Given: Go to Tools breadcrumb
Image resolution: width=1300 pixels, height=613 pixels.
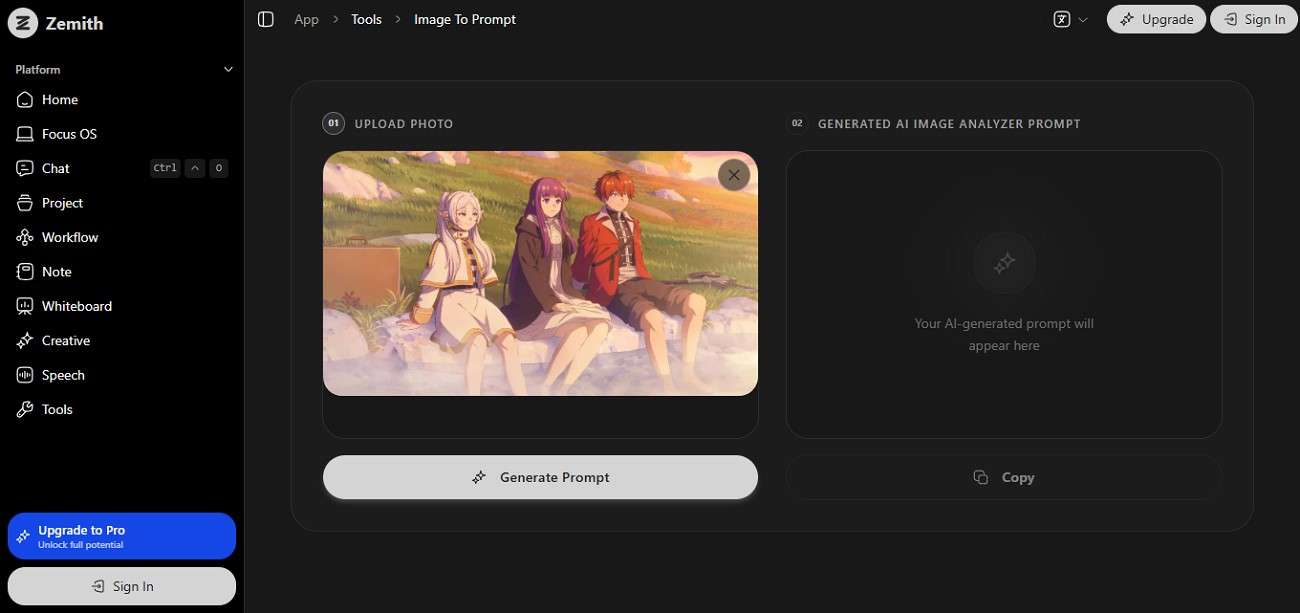Looking at the screenshot, I should point(366,19).
